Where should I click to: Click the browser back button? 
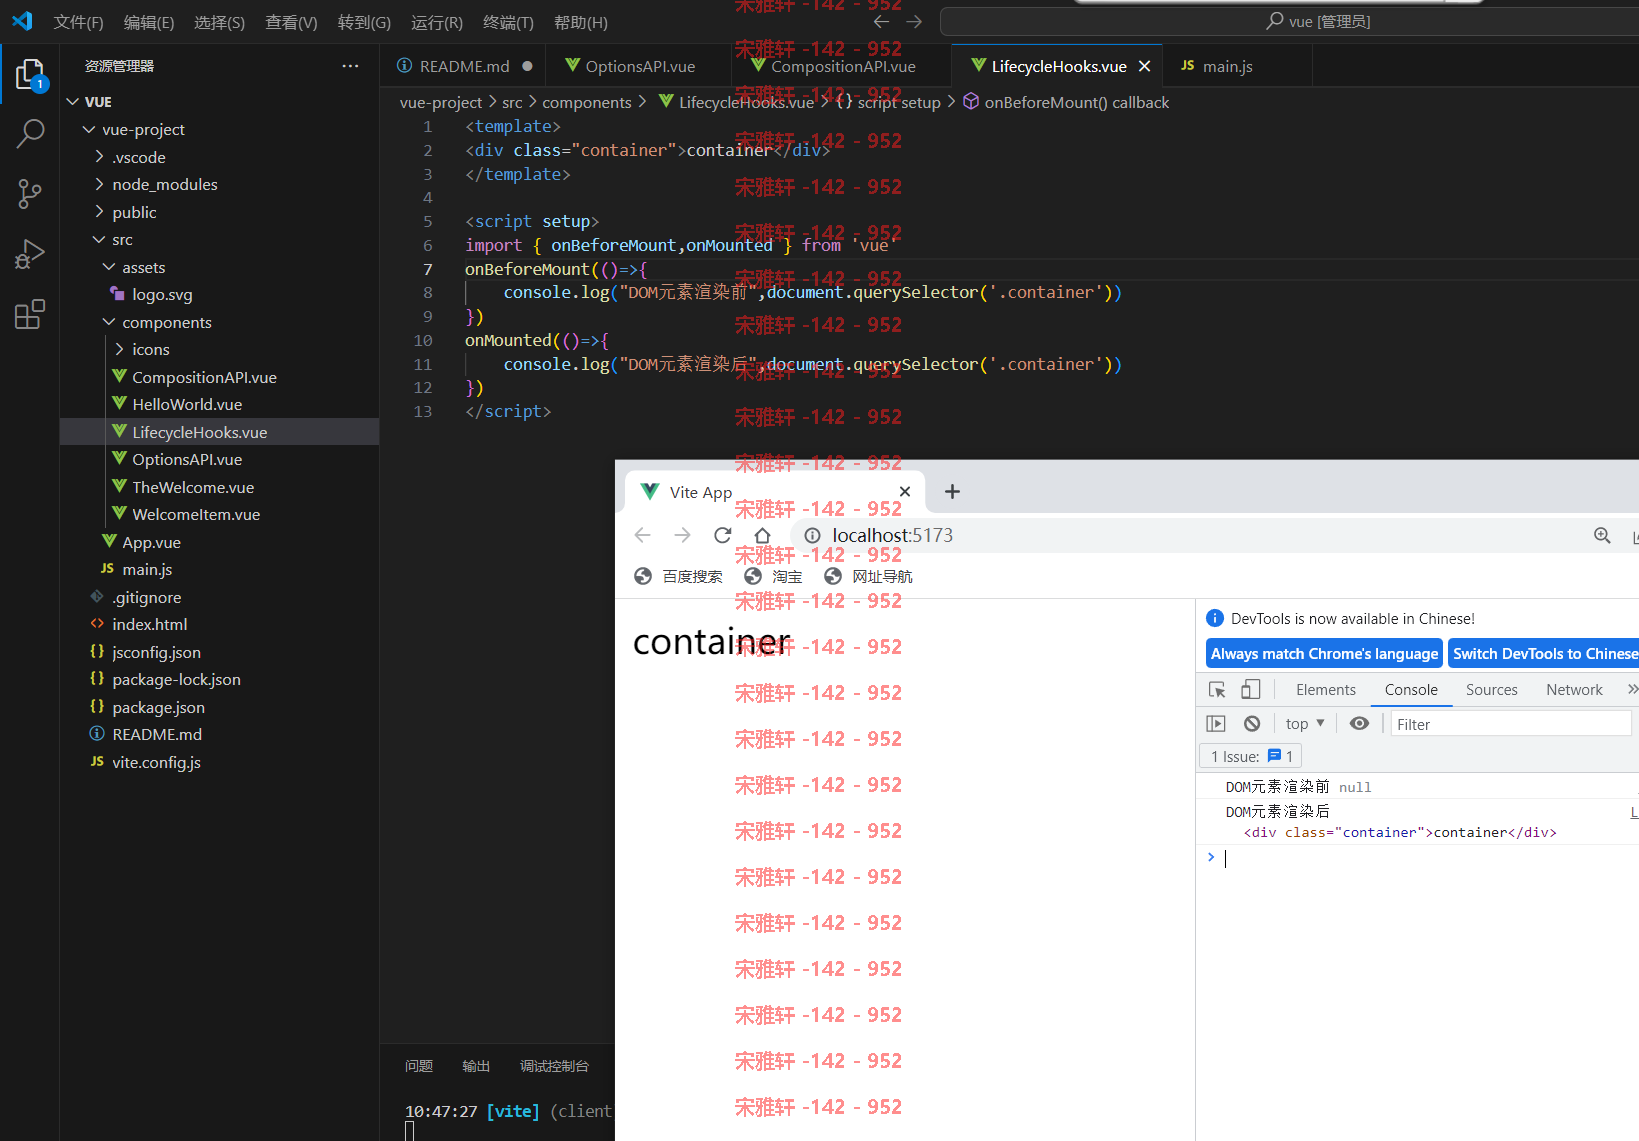click(642, 535)
